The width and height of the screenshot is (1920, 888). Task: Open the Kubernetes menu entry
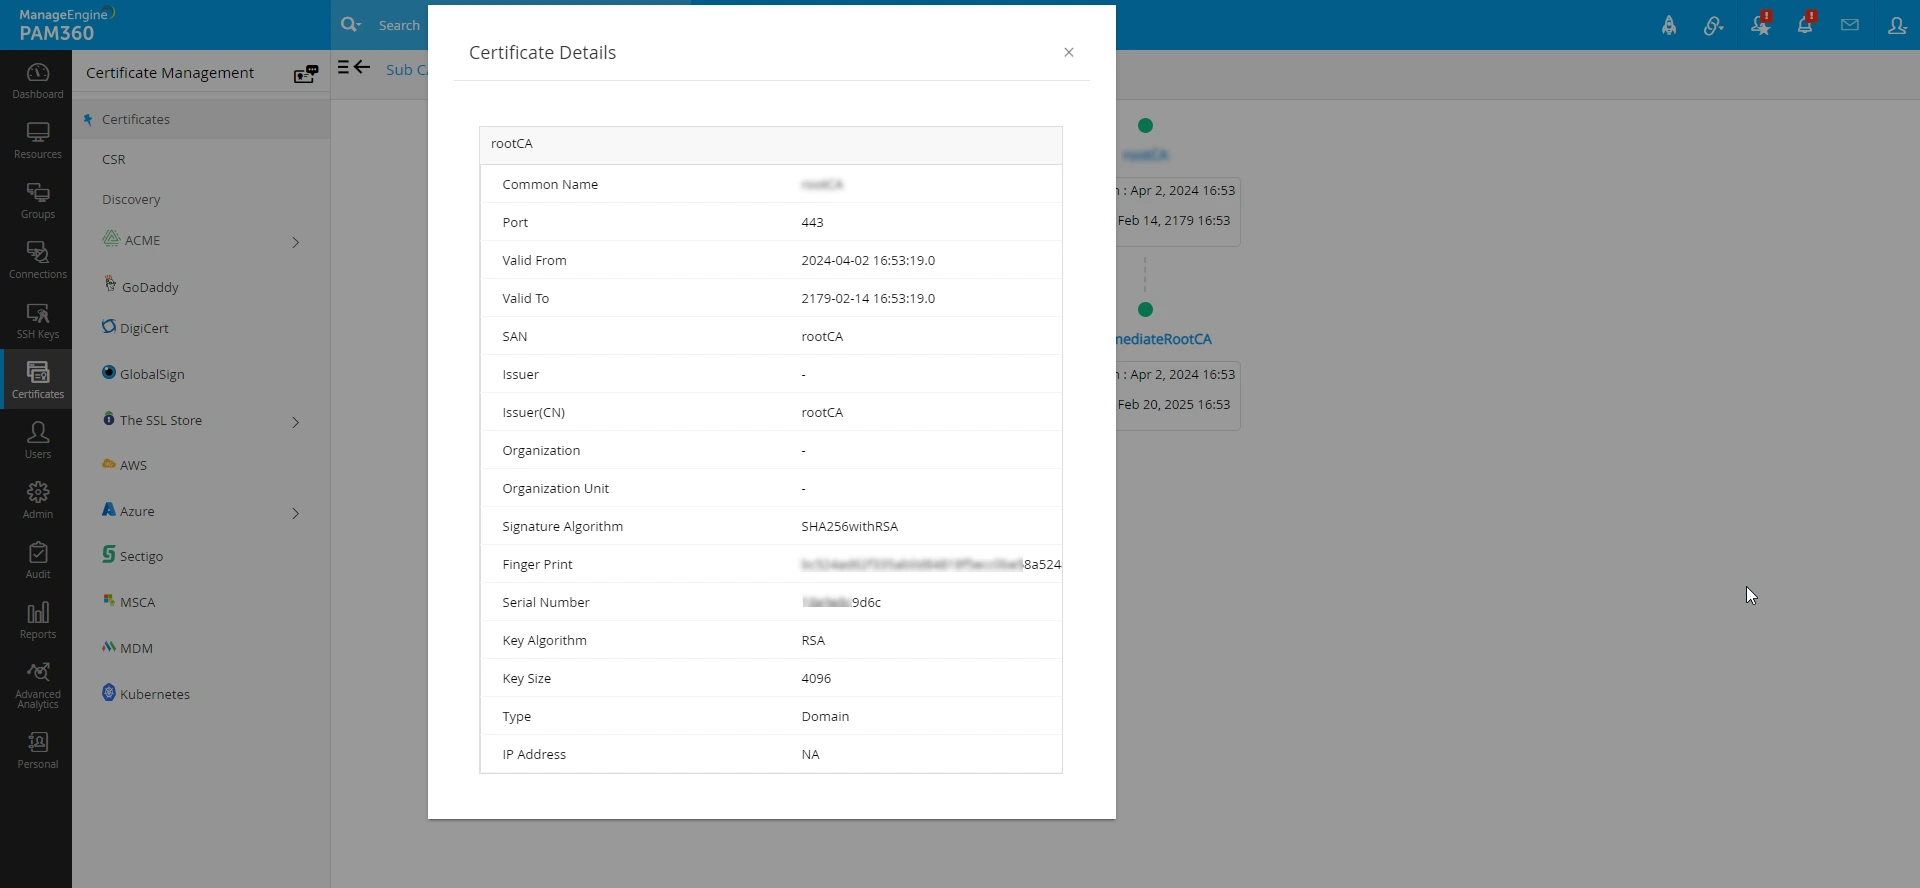click(154, 694)
